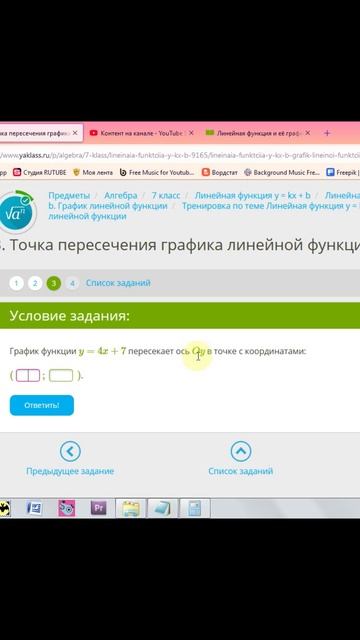360x640 pixels.
Task: Open the YouTube channel content tab
Action: (140, 133)
